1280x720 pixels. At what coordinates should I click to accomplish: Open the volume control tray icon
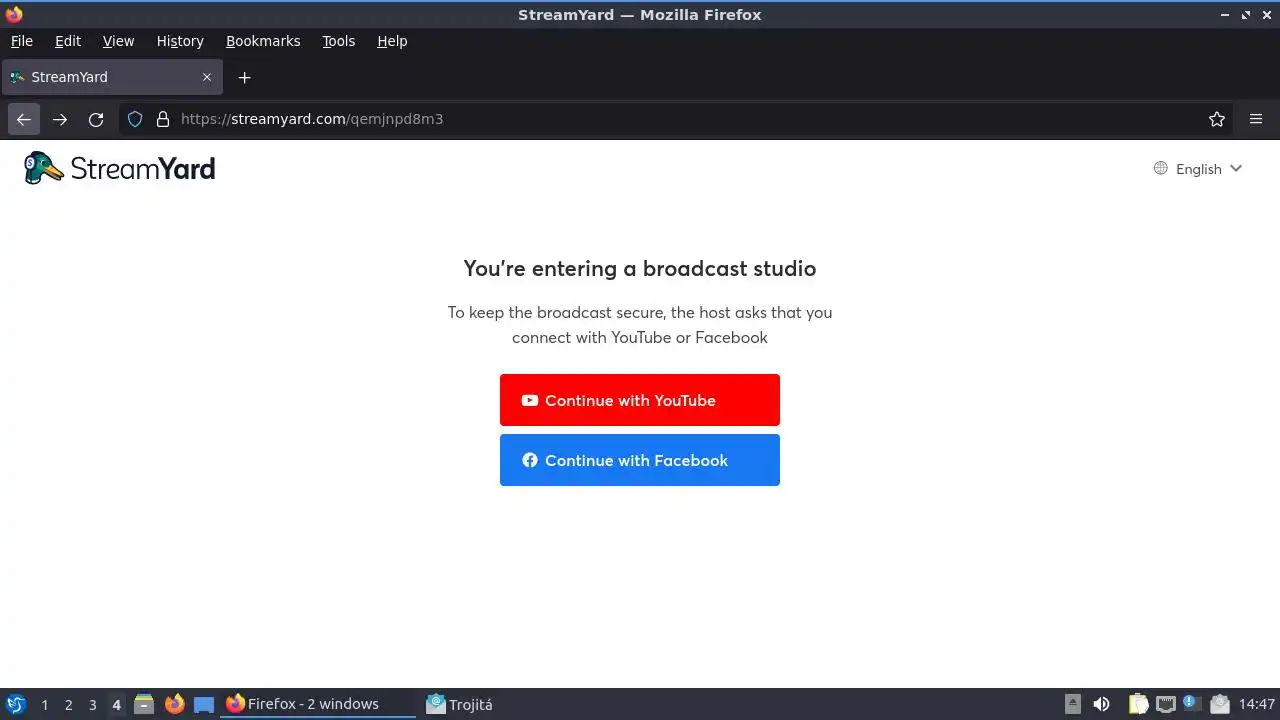1101,704
